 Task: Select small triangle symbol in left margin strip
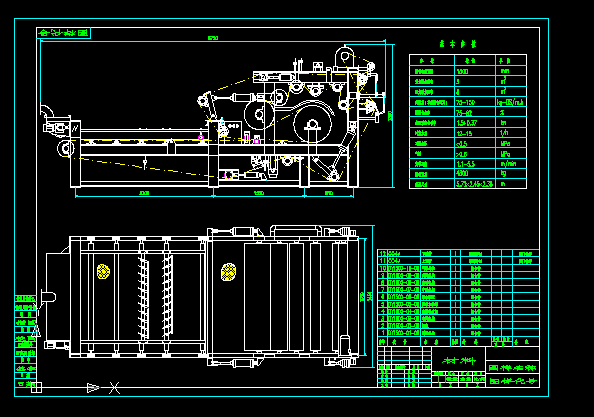tap(36, 330)
